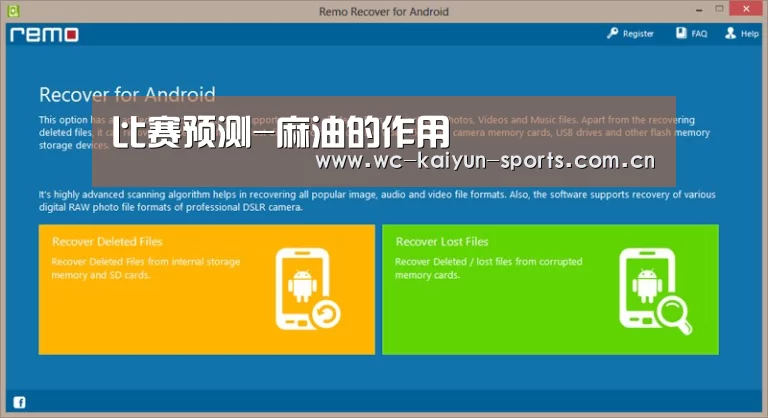Open the Register key icon
768x418 pixels.
pyautogui.click(x=612, y=33)
